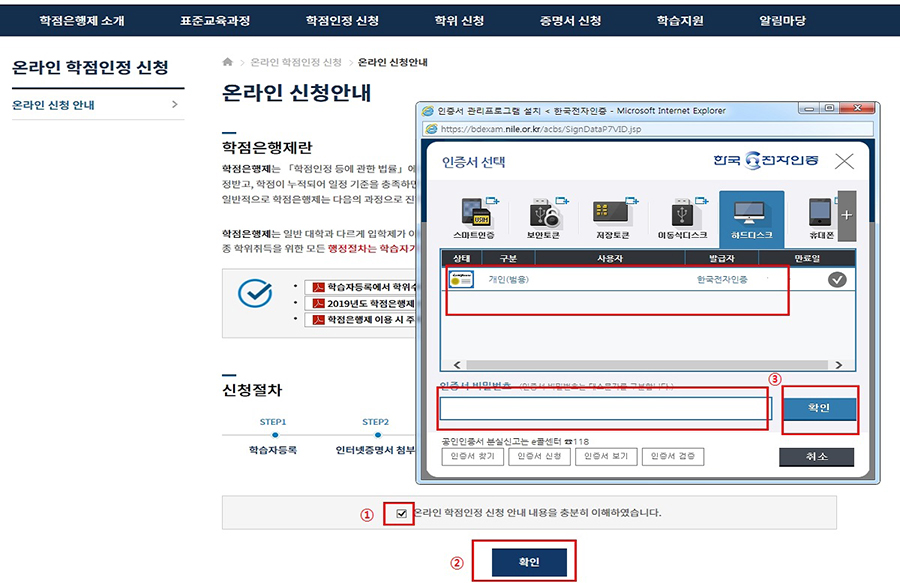Click the 온라인 신청안내 breadcrumb text
The height and width of the screenshot is (583, 900).
click(x=393, y=62)
